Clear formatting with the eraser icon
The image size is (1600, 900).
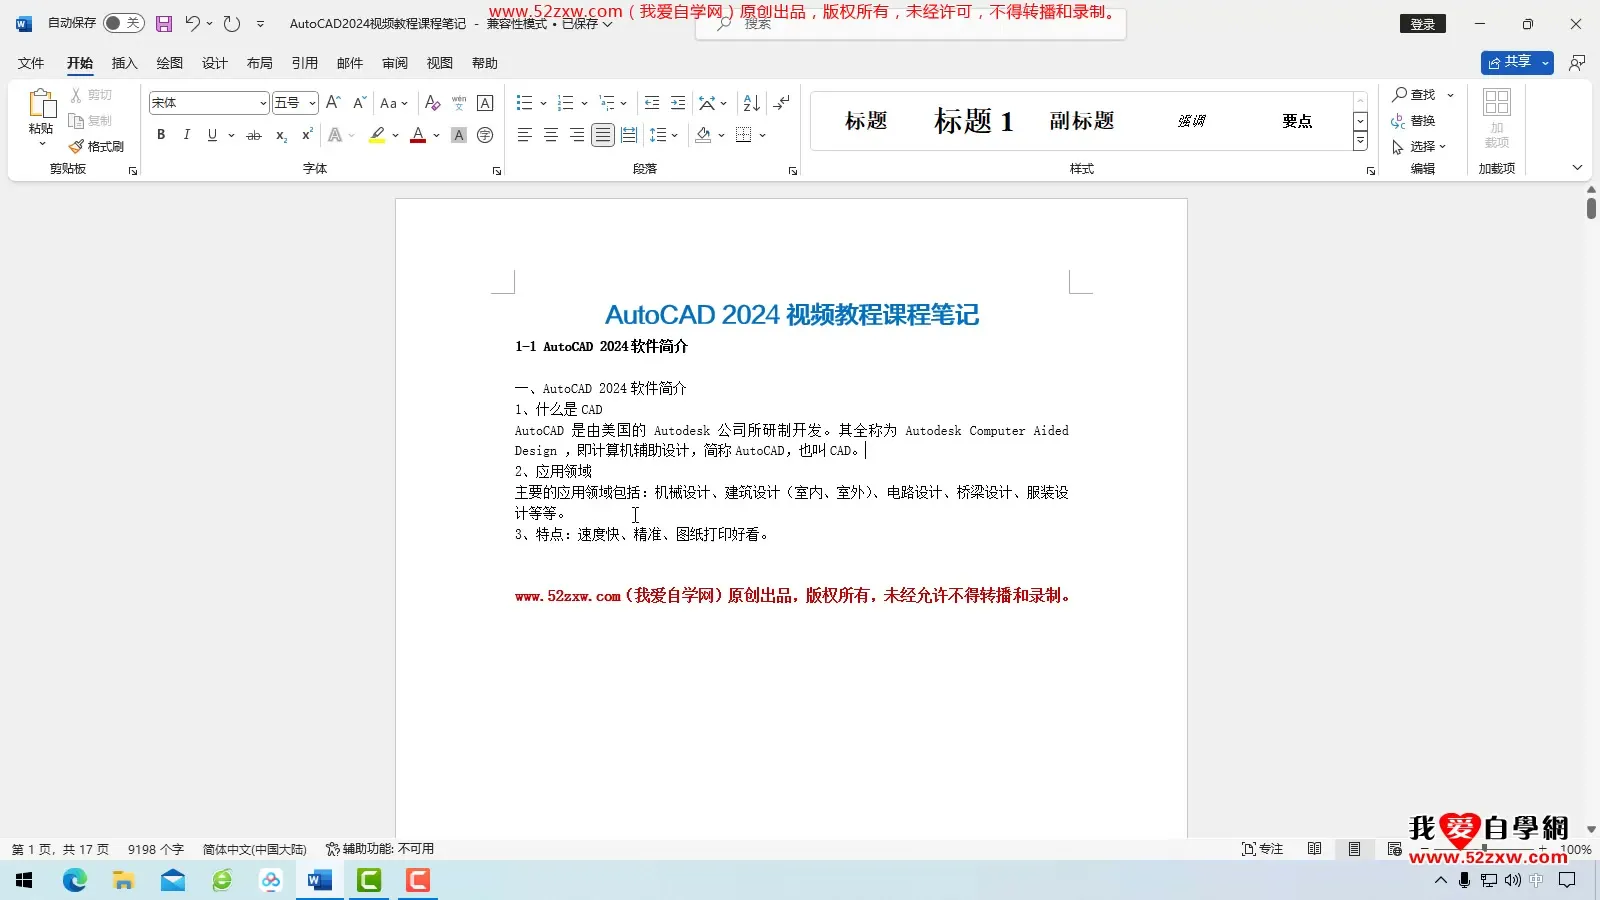(x=433, y=102)
